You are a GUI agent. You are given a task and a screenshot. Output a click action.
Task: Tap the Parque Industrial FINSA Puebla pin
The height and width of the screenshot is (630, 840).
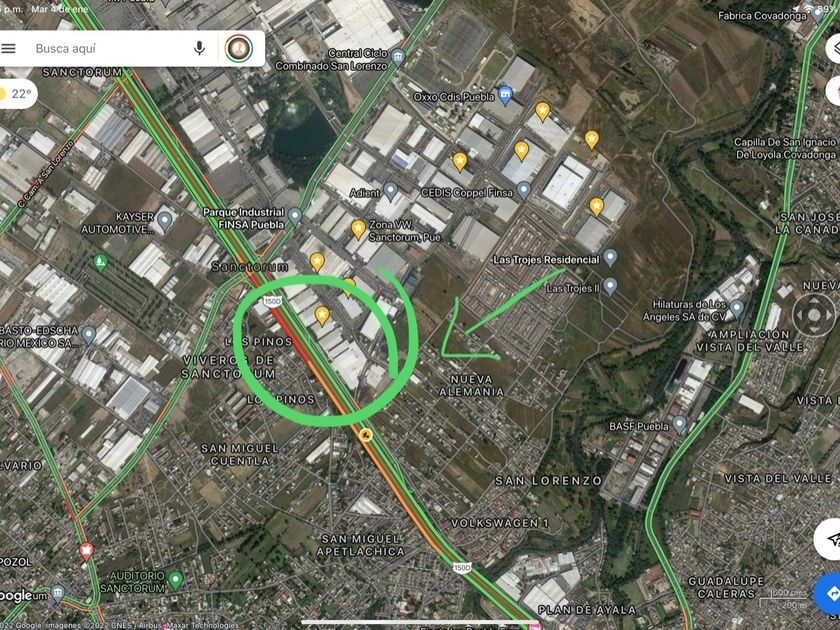click(295, 216)
